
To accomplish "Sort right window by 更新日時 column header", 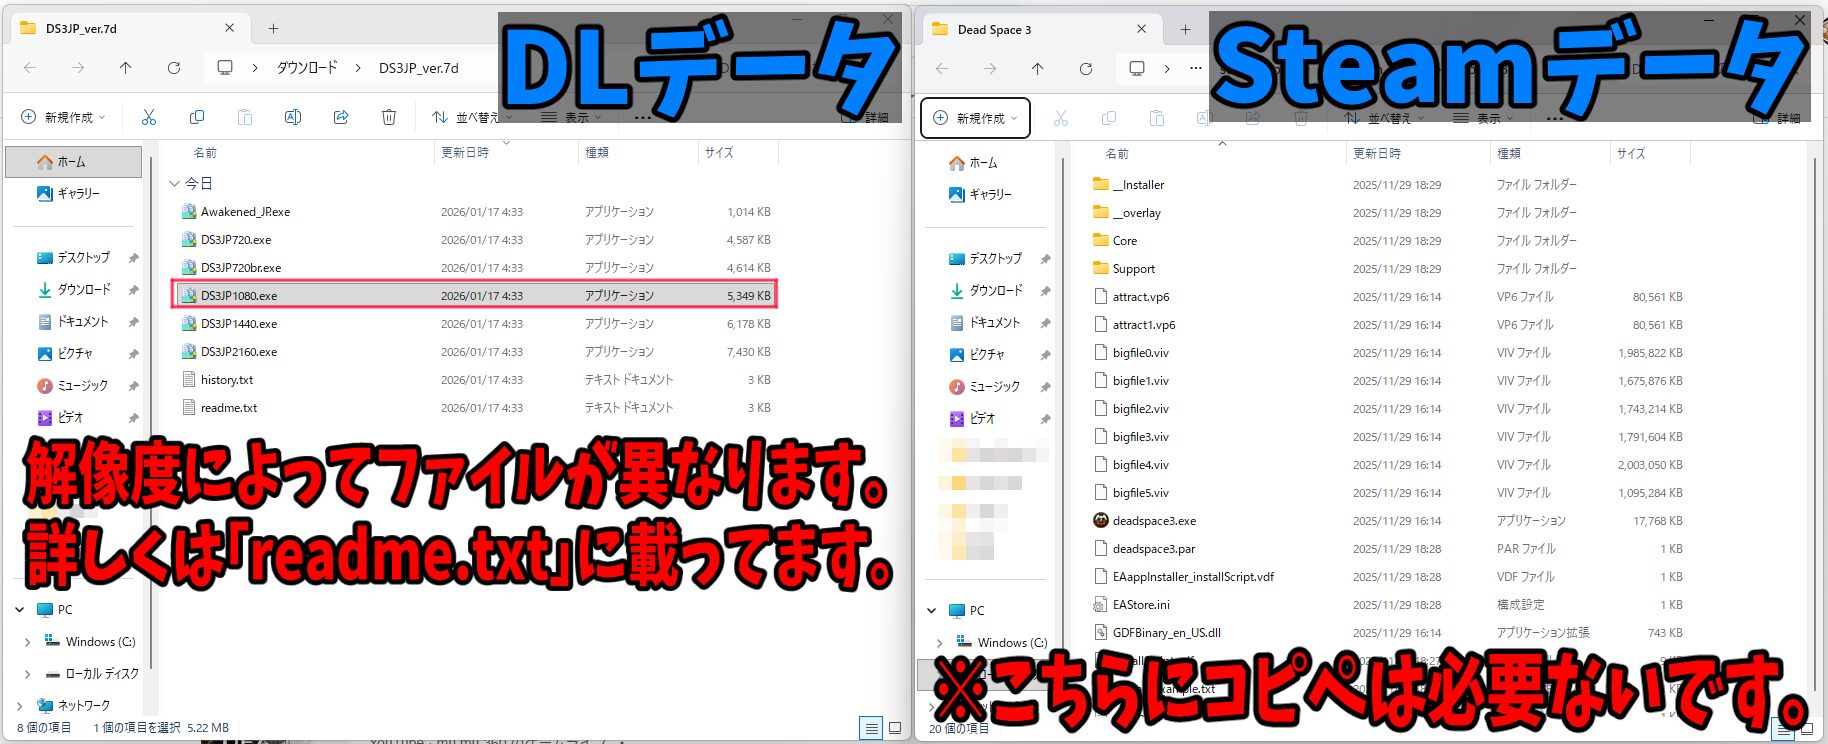I will [1377, 154].
